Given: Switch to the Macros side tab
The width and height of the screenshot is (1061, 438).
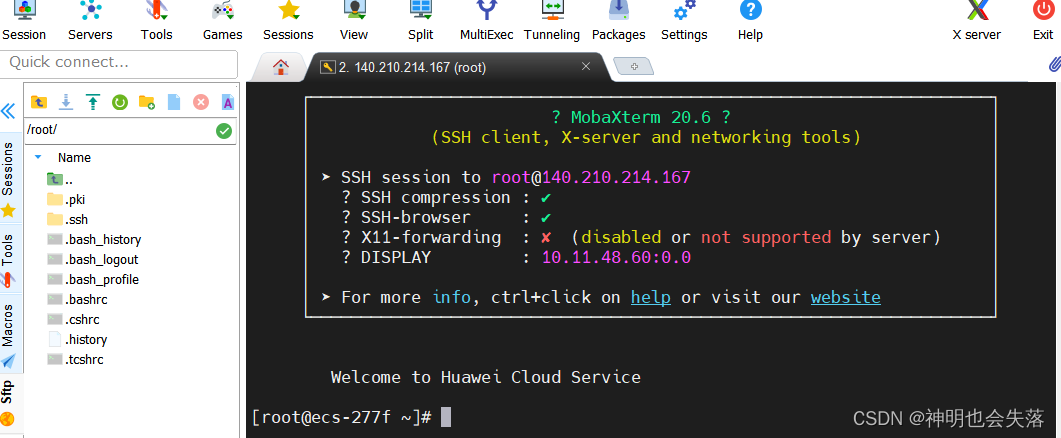Looking at the screenshot, I should coord(8,334).
